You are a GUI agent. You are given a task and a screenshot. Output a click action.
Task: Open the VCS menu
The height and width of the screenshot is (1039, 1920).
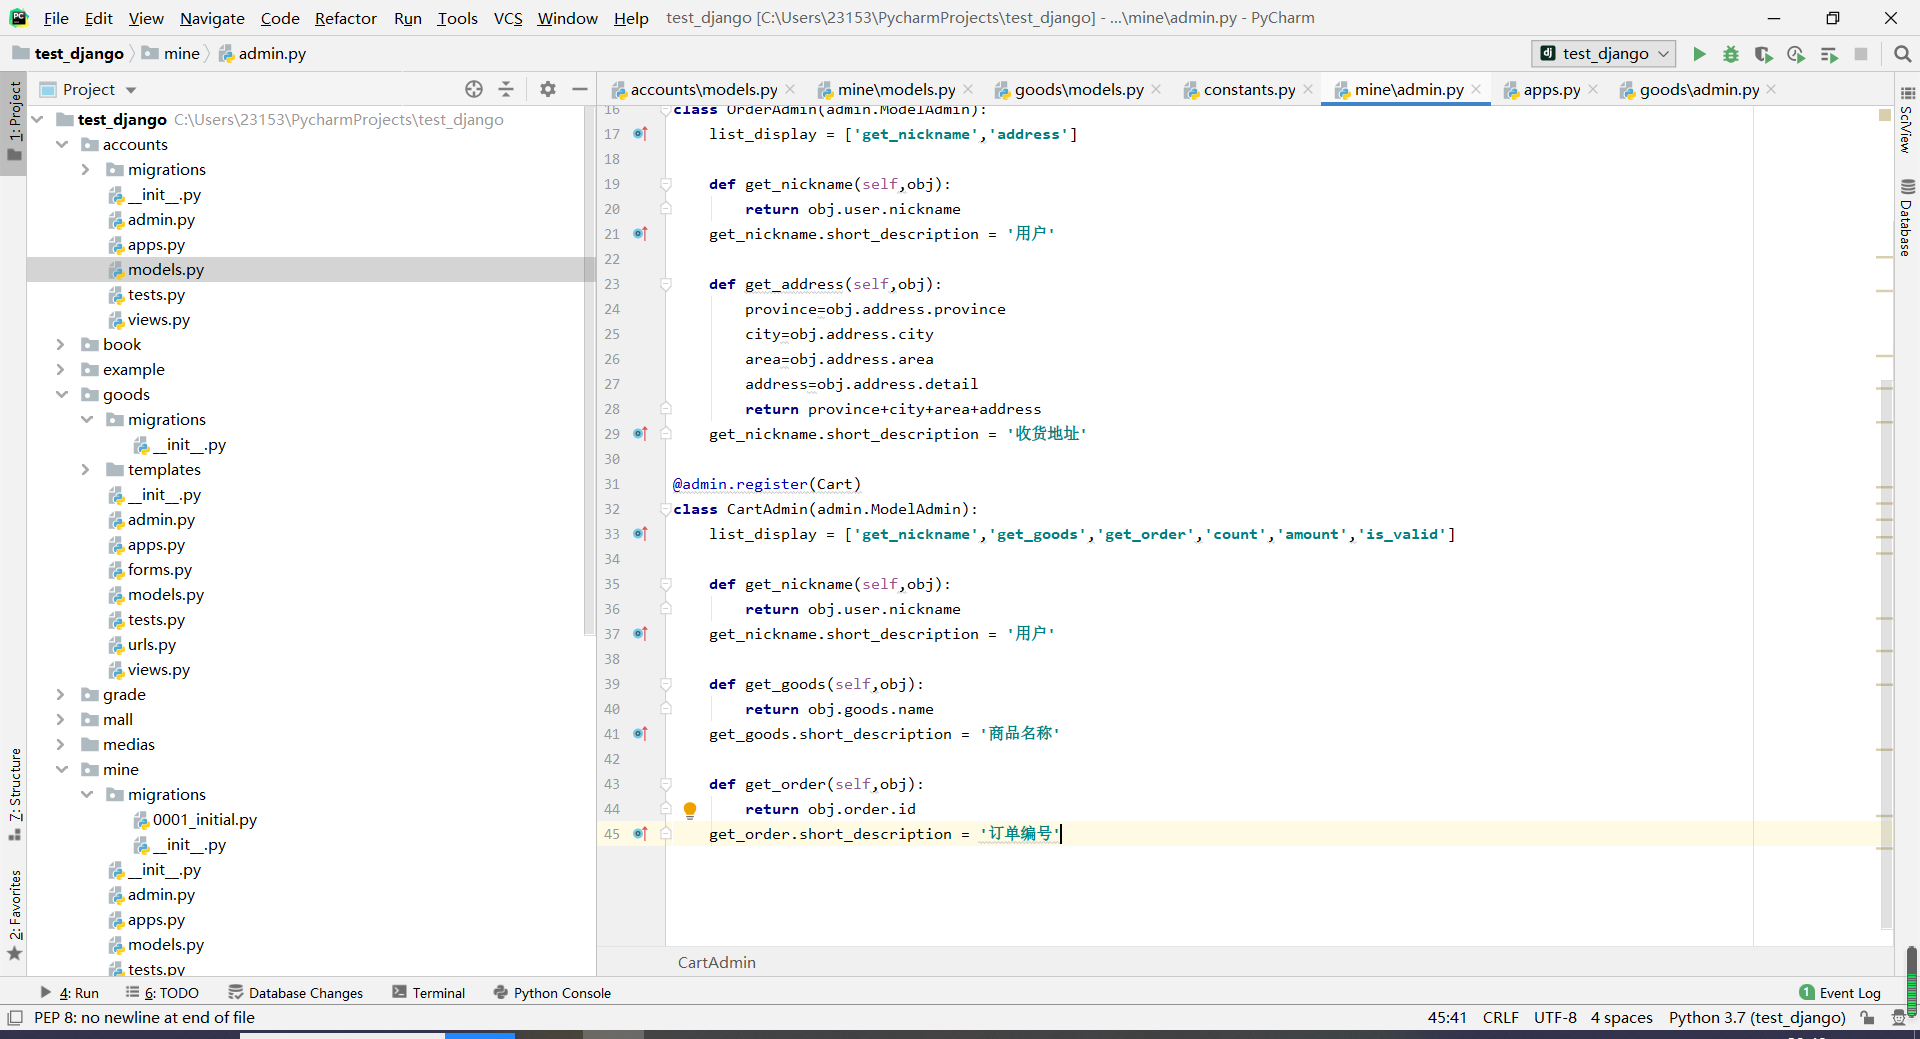(x=508, y=18)
